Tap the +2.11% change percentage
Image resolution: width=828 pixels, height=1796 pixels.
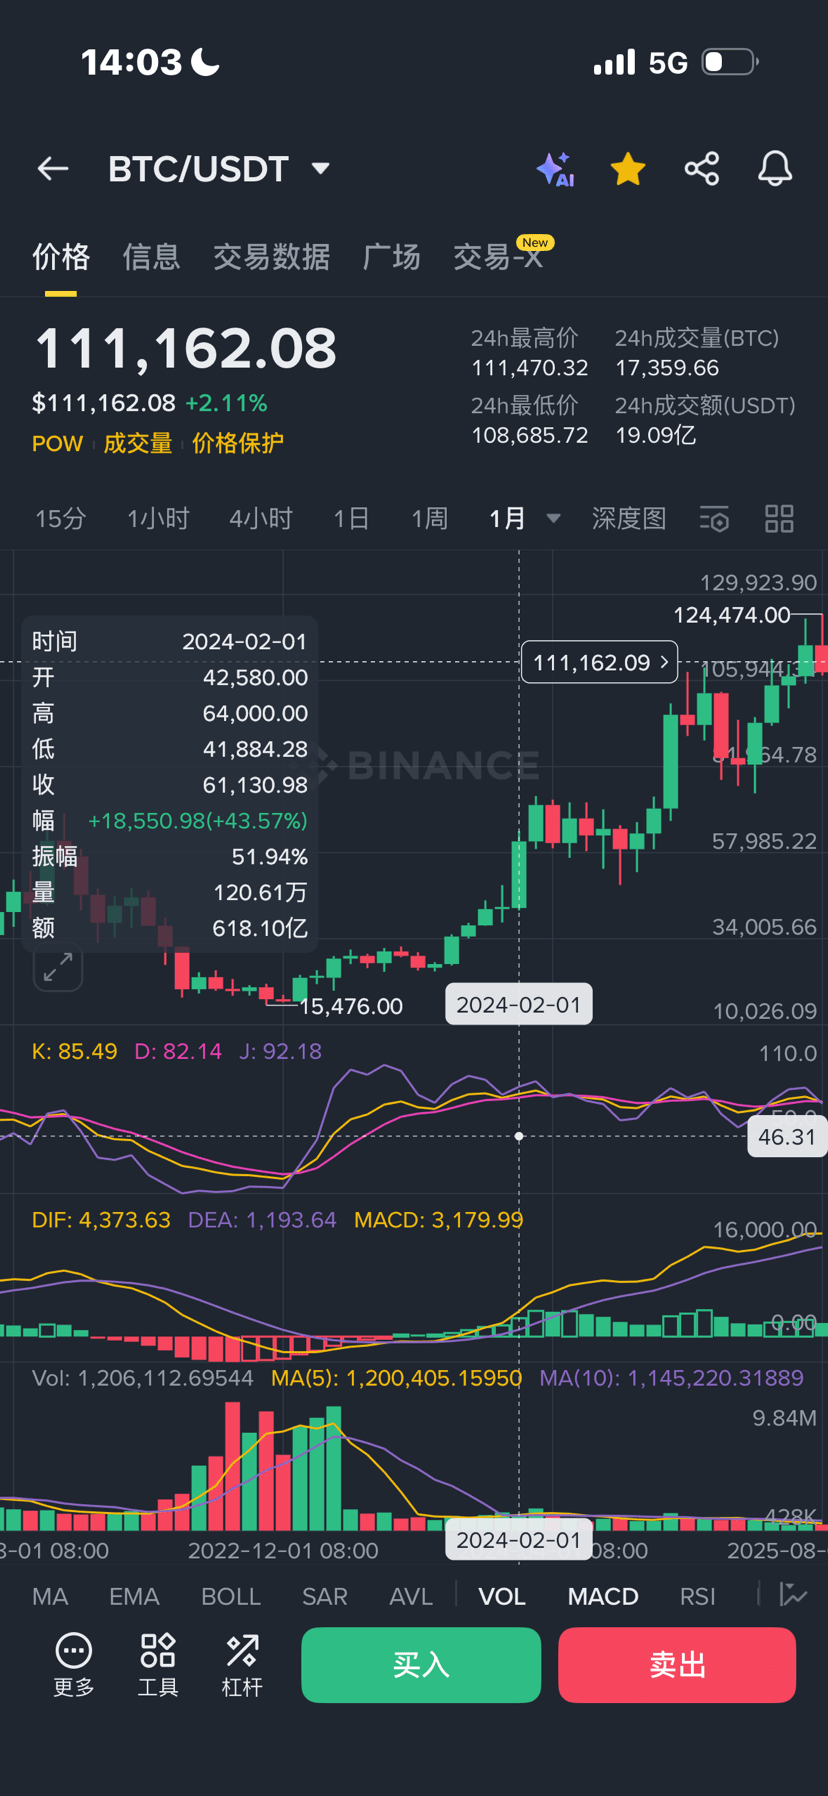226,403
